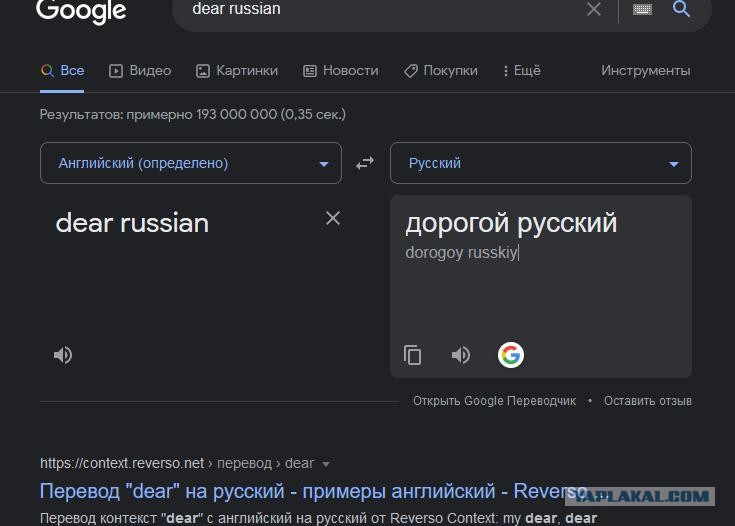Copy the translated text
This screenshot has width=735, height=526.
(412, 355)
